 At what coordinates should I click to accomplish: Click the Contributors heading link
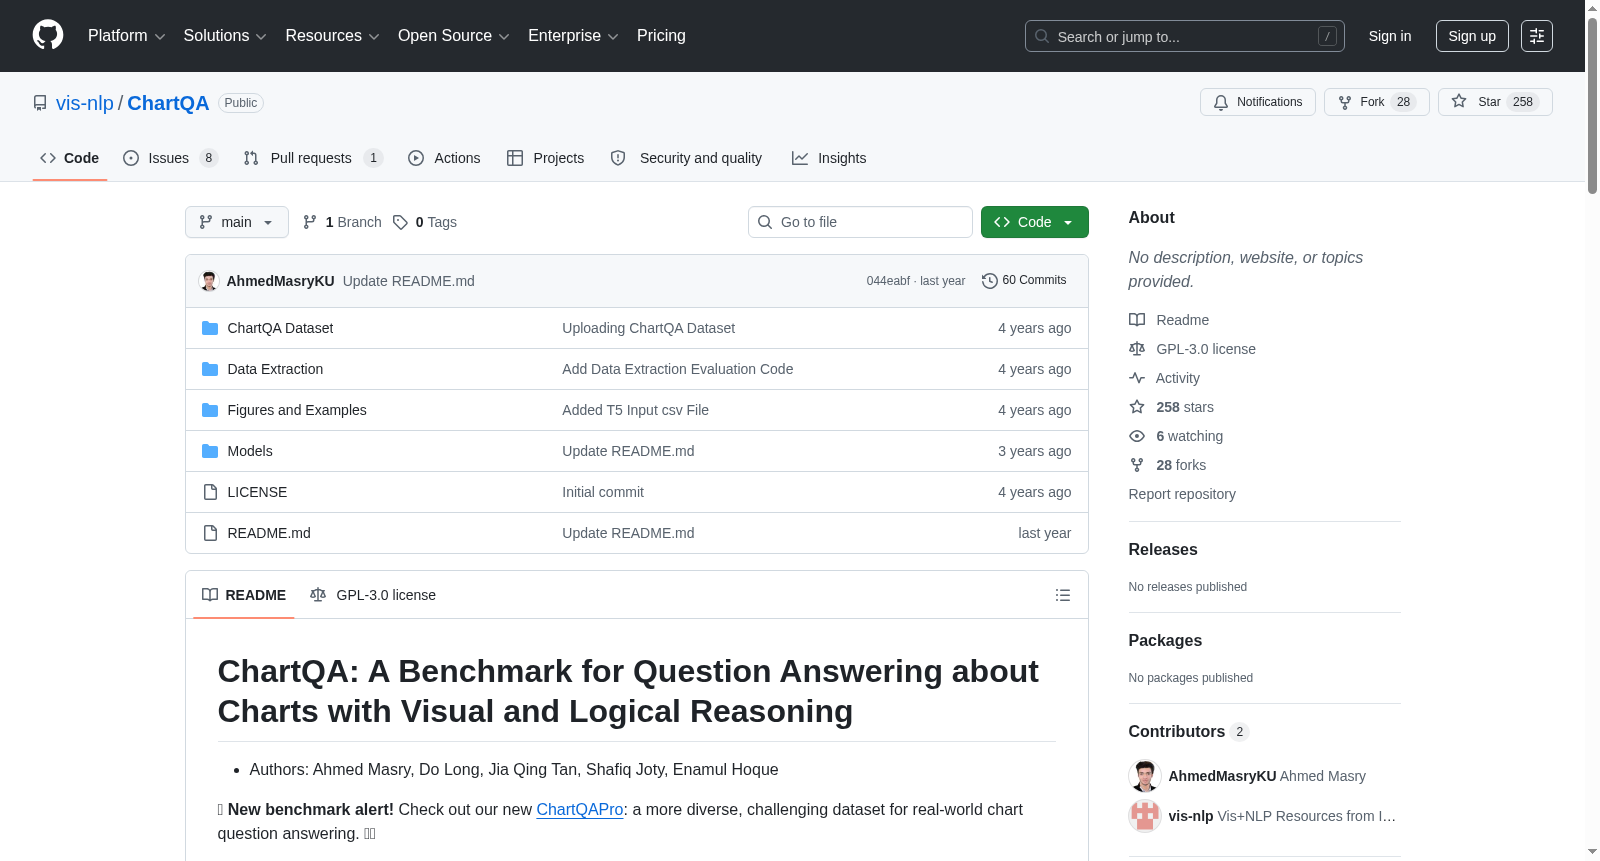tap(1189, 732)
